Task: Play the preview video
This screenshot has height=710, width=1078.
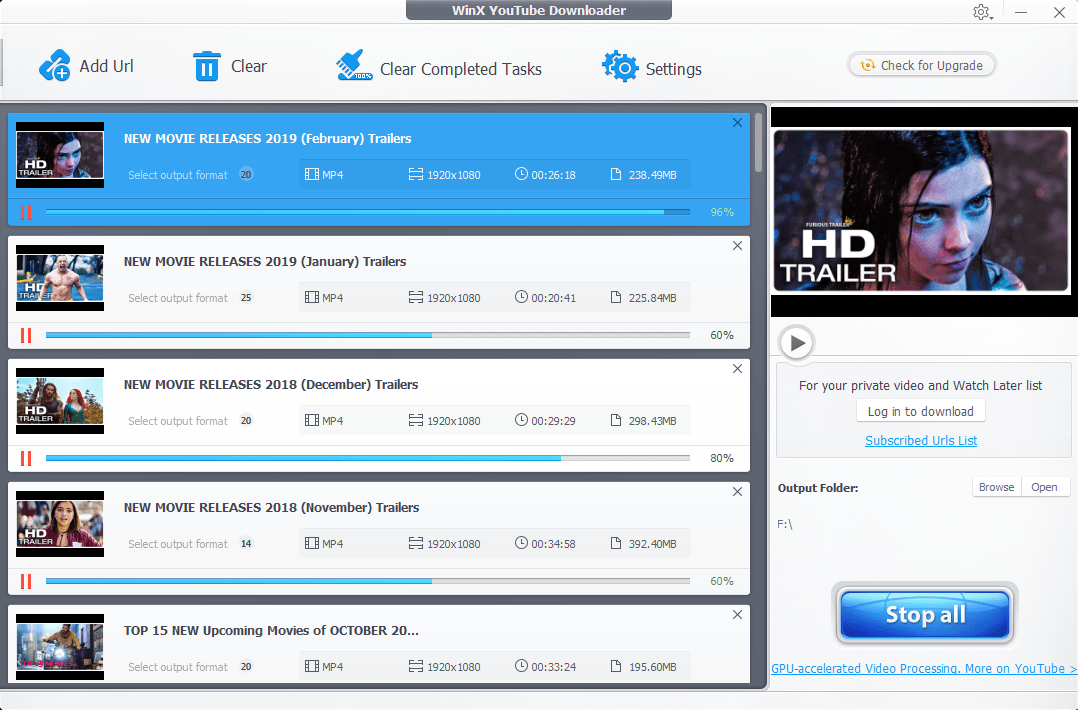Action: (797, 342)
